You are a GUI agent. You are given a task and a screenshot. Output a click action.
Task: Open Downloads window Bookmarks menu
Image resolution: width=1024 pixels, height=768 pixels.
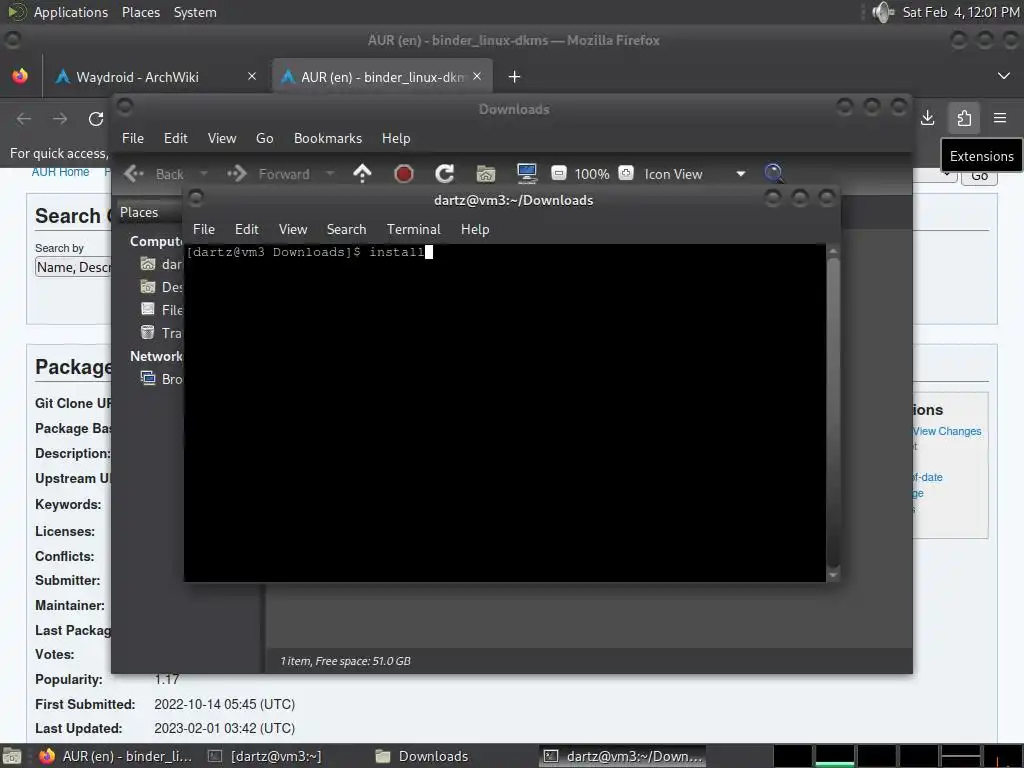click(x=328, y=138)
